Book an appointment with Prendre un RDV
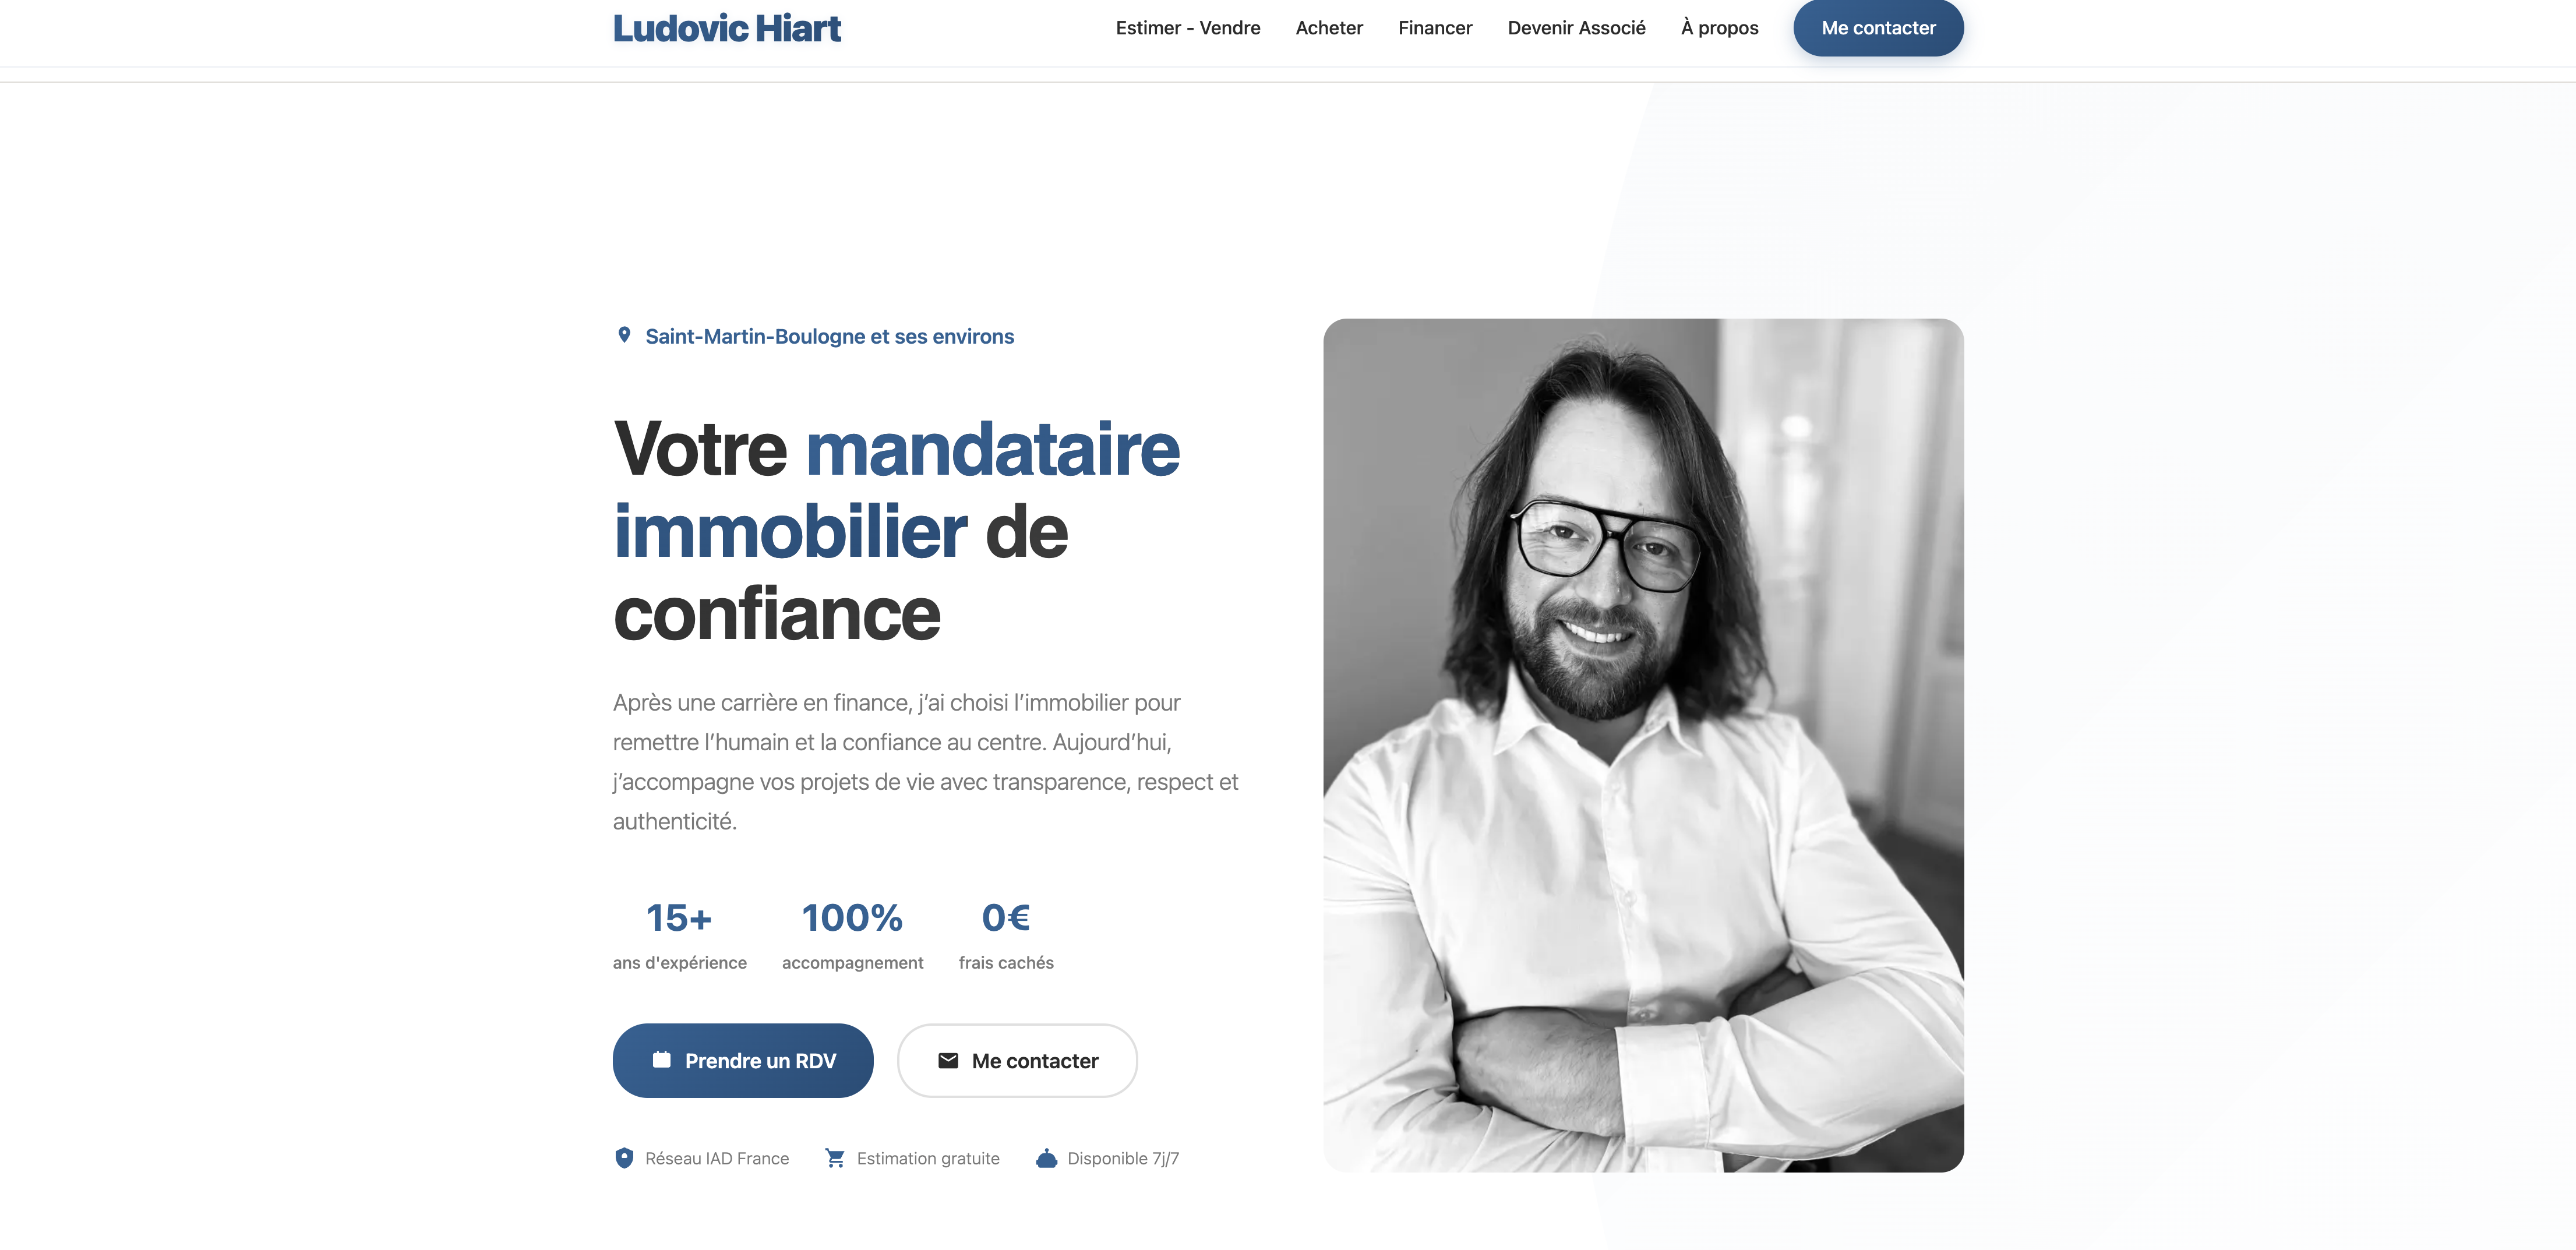Screen dimensions: 2576x1250 [743, 1060]
